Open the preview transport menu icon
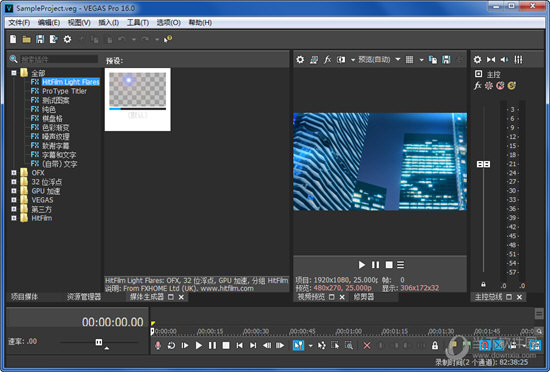 tap(401, 265)
